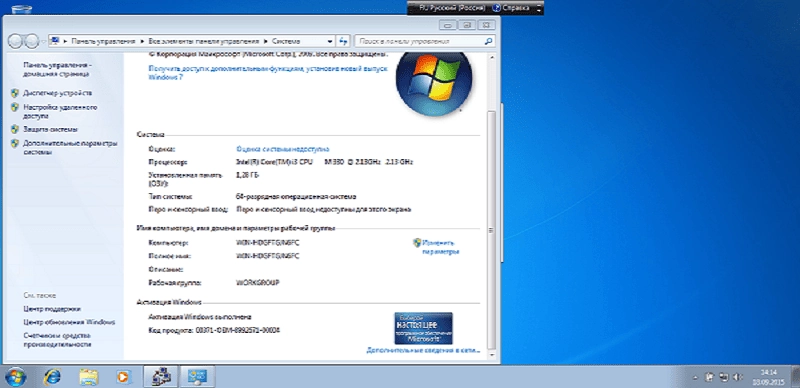Launch Internet Explorer from the taskbar

coord(52,377)
